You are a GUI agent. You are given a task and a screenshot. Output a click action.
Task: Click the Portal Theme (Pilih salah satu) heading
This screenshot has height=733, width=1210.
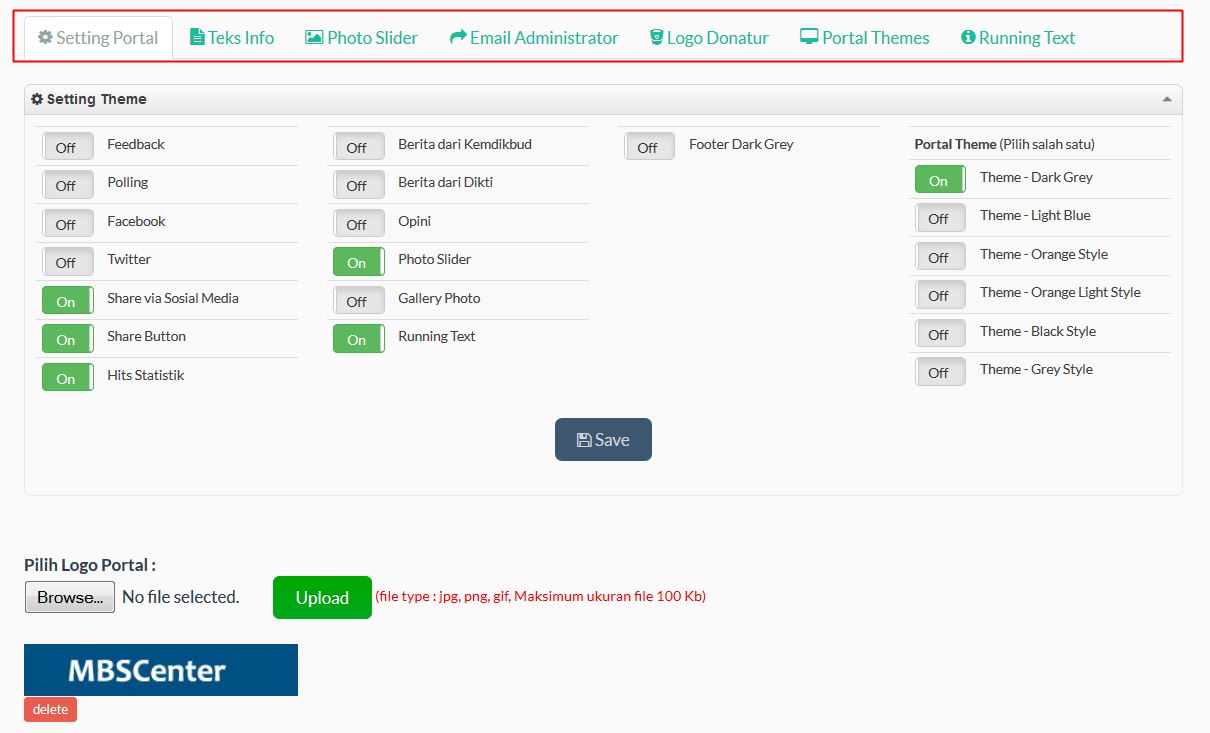[1005, 144]
